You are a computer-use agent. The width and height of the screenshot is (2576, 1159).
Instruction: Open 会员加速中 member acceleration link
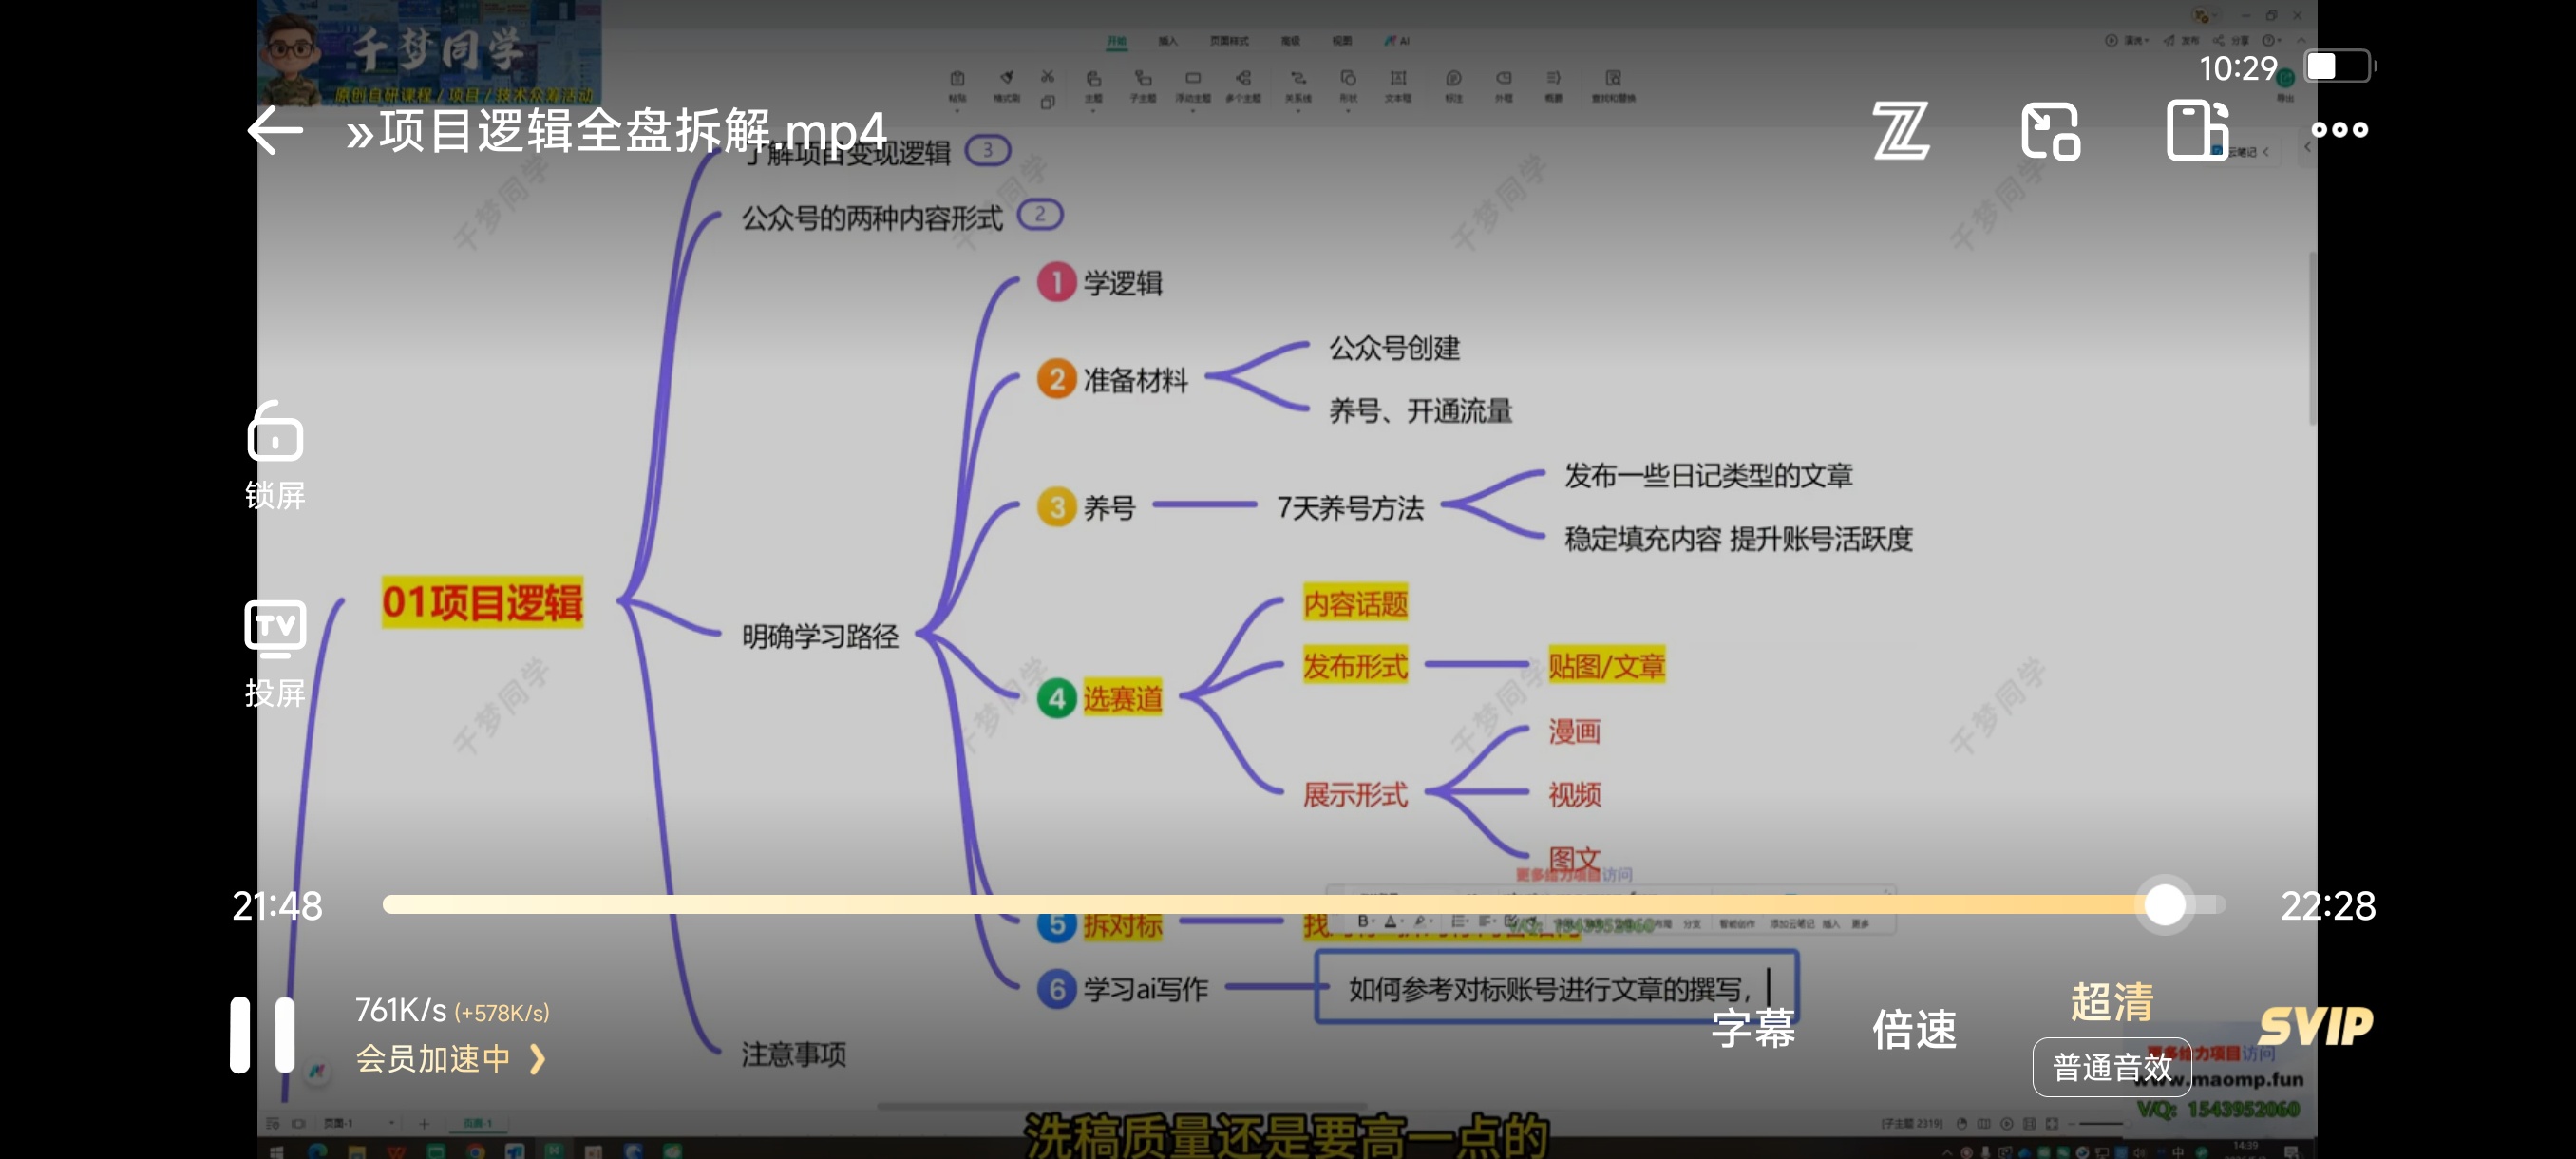coord(451,1058)
